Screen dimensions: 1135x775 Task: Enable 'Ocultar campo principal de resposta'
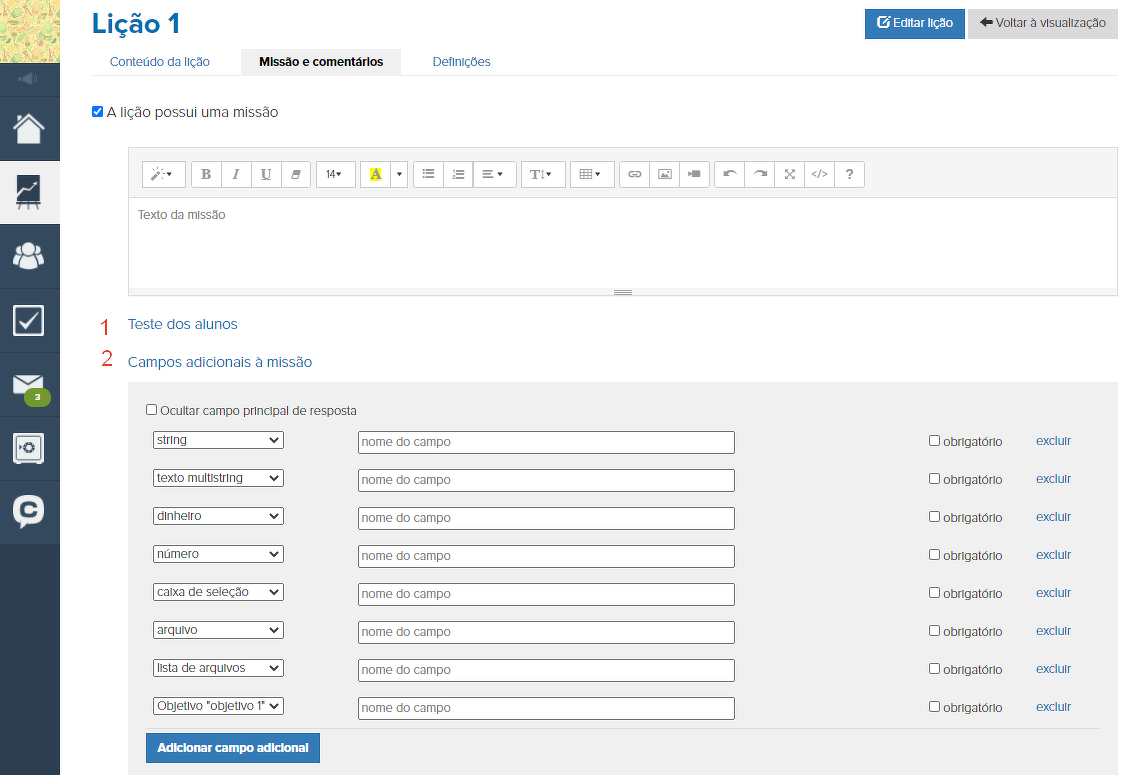(152, 410)
